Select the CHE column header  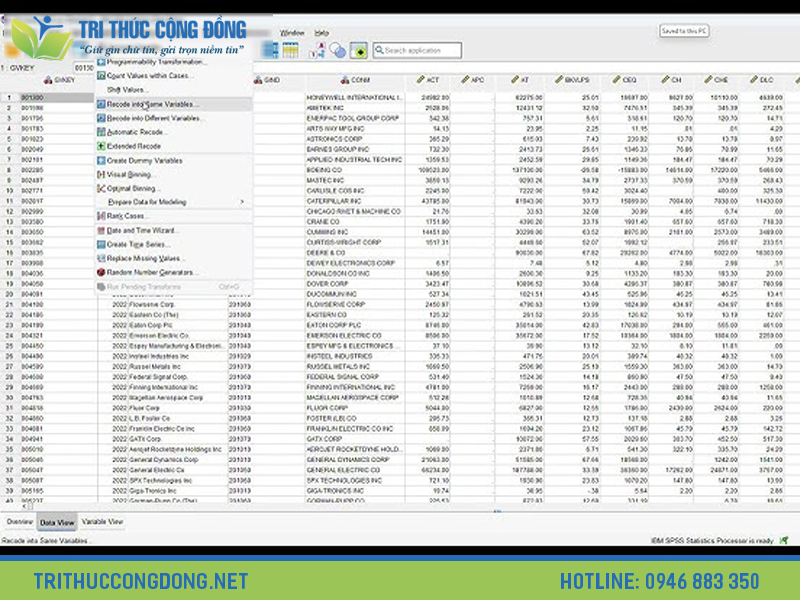click(716, 80)
